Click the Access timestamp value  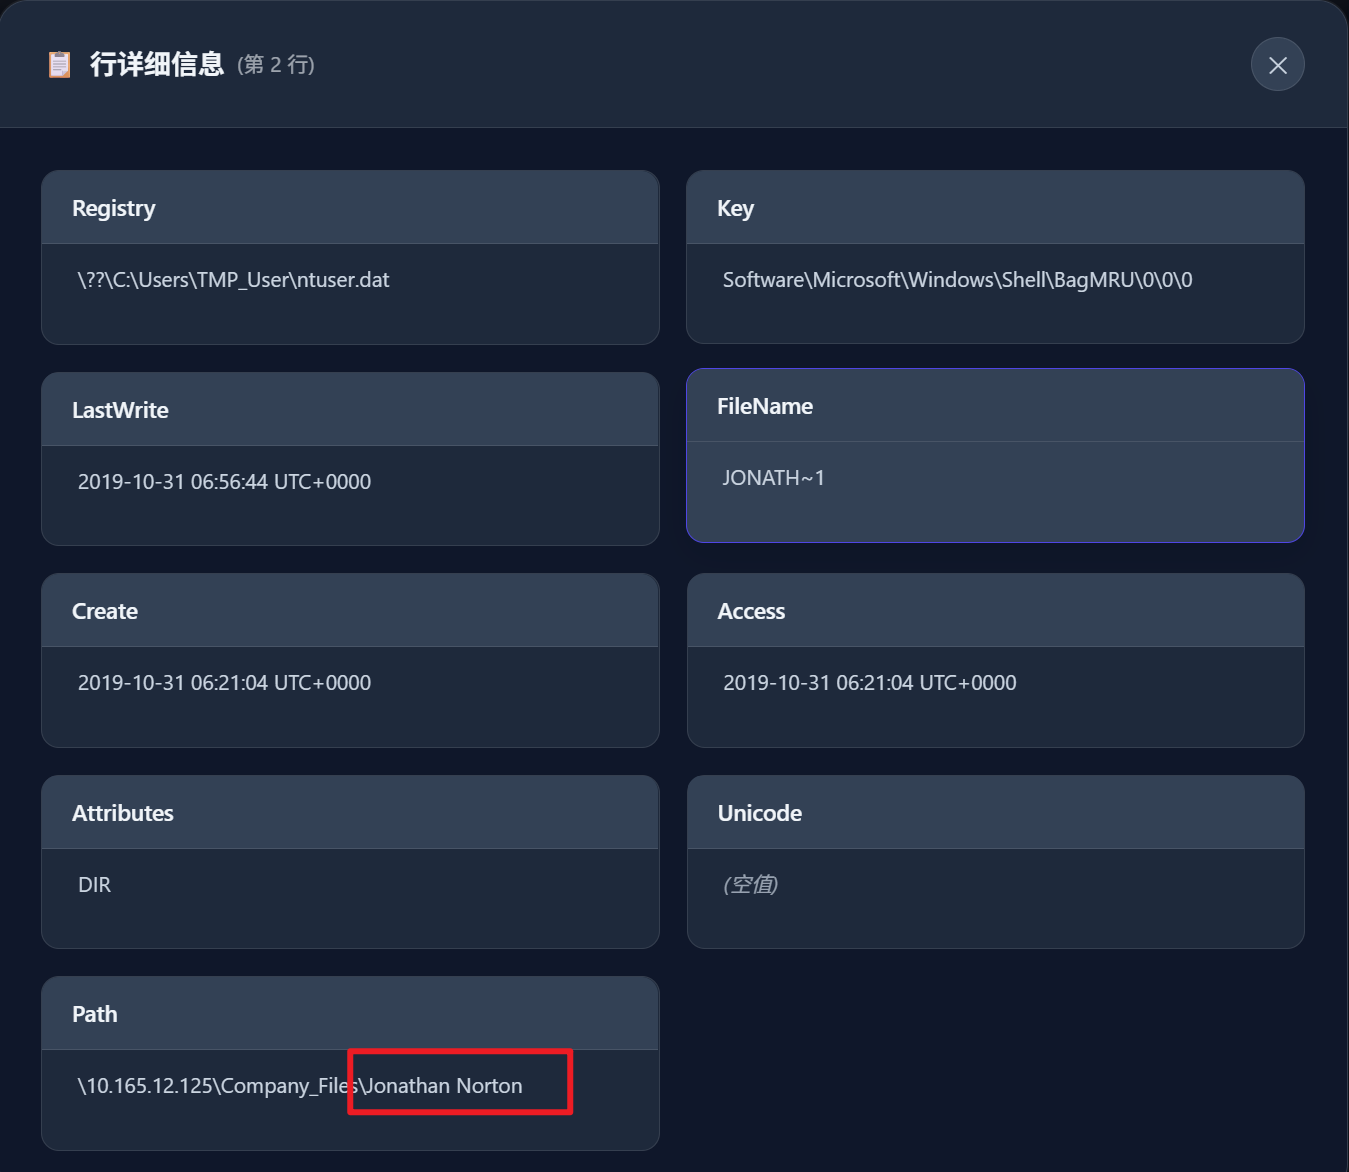pos(869,683)
